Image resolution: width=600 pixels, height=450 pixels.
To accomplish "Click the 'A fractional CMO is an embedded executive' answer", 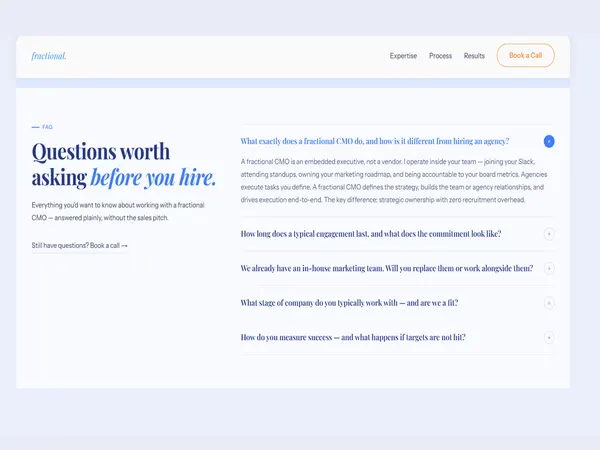I will pos(394,181).
